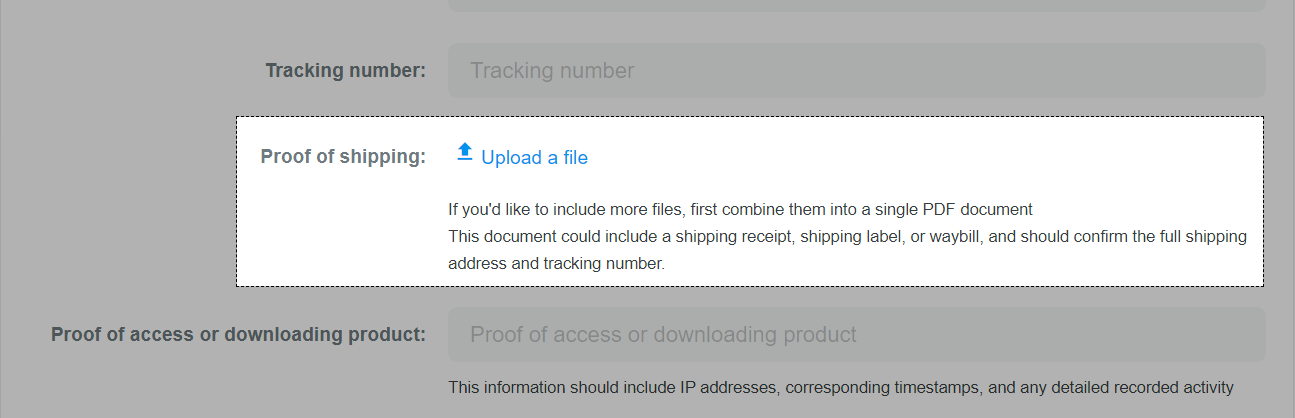
Task: Click the "This document could include a shipping receipt" line
Action: (847, 237)
